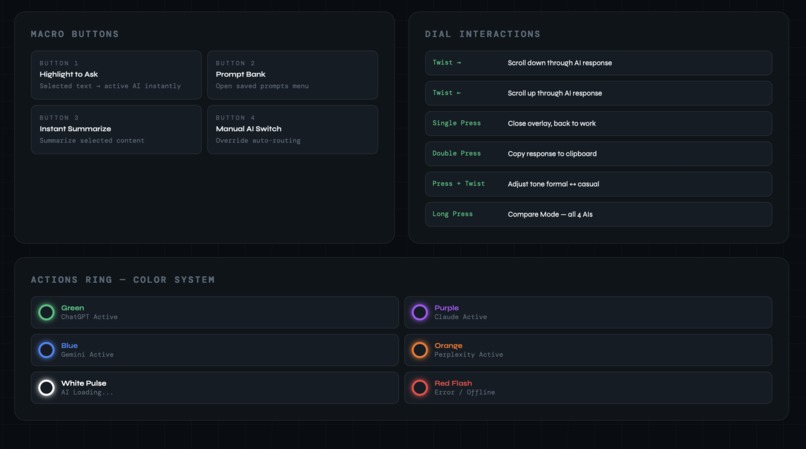Click the 'Orange' color name
Viewport: 806px width, 449px height.
coord(448,345)
